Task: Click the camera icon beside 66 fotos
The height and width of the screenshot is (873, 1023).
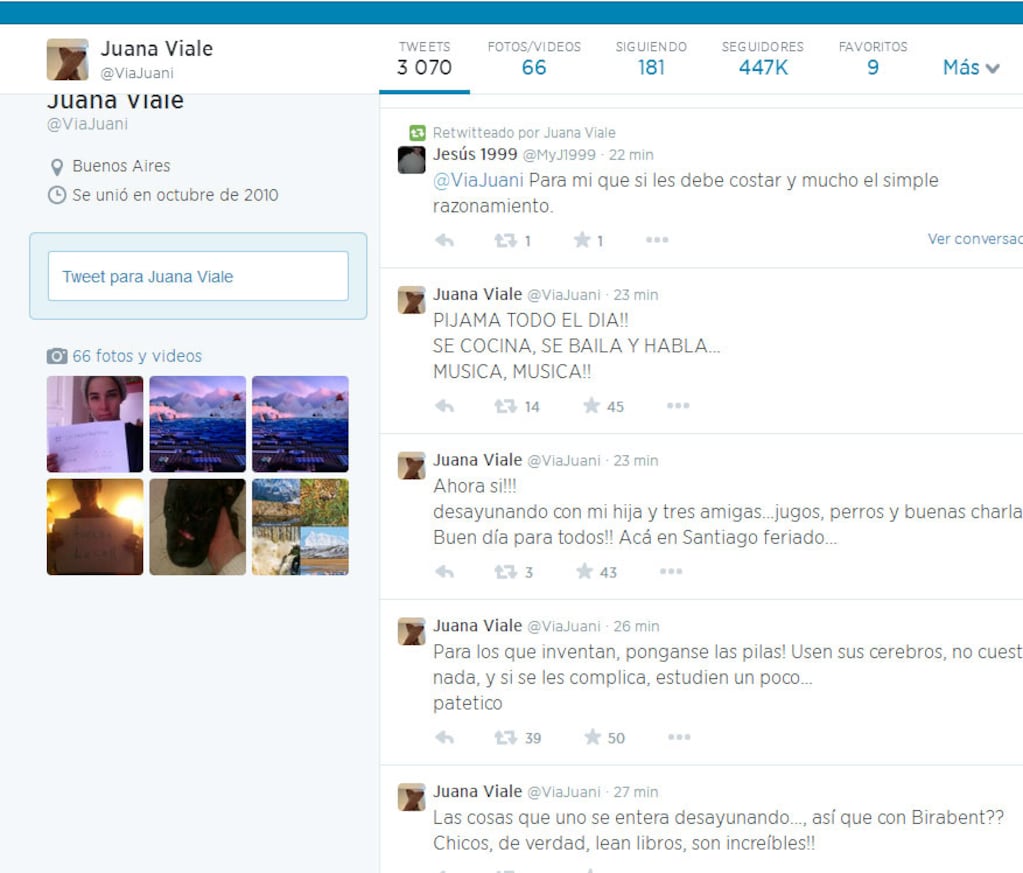Action: 57,356
